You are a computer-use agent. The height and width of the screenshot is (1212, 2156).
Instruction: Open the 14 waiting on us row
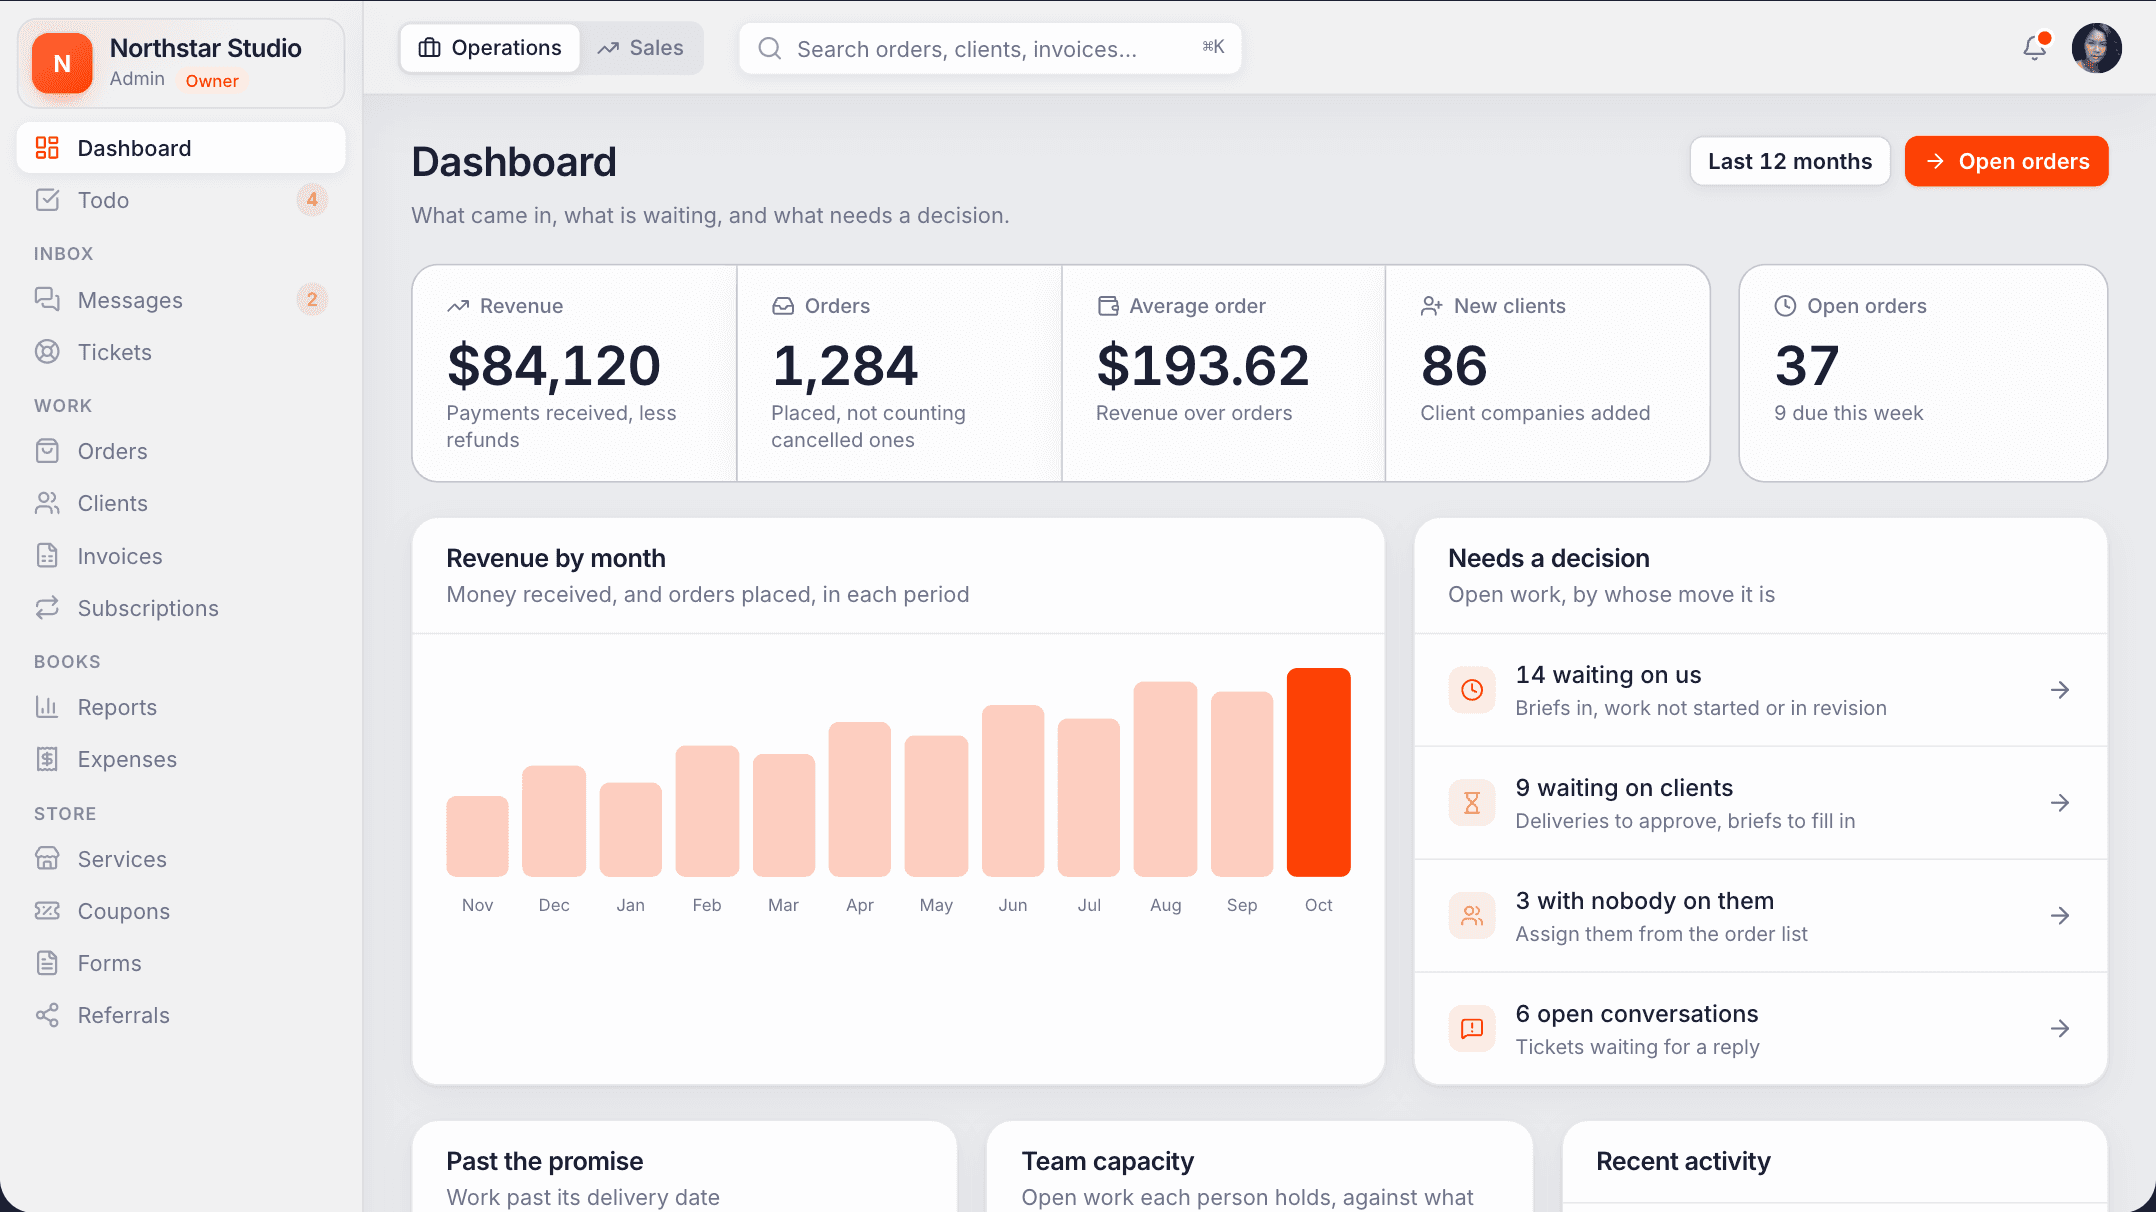pos(1760,690)
